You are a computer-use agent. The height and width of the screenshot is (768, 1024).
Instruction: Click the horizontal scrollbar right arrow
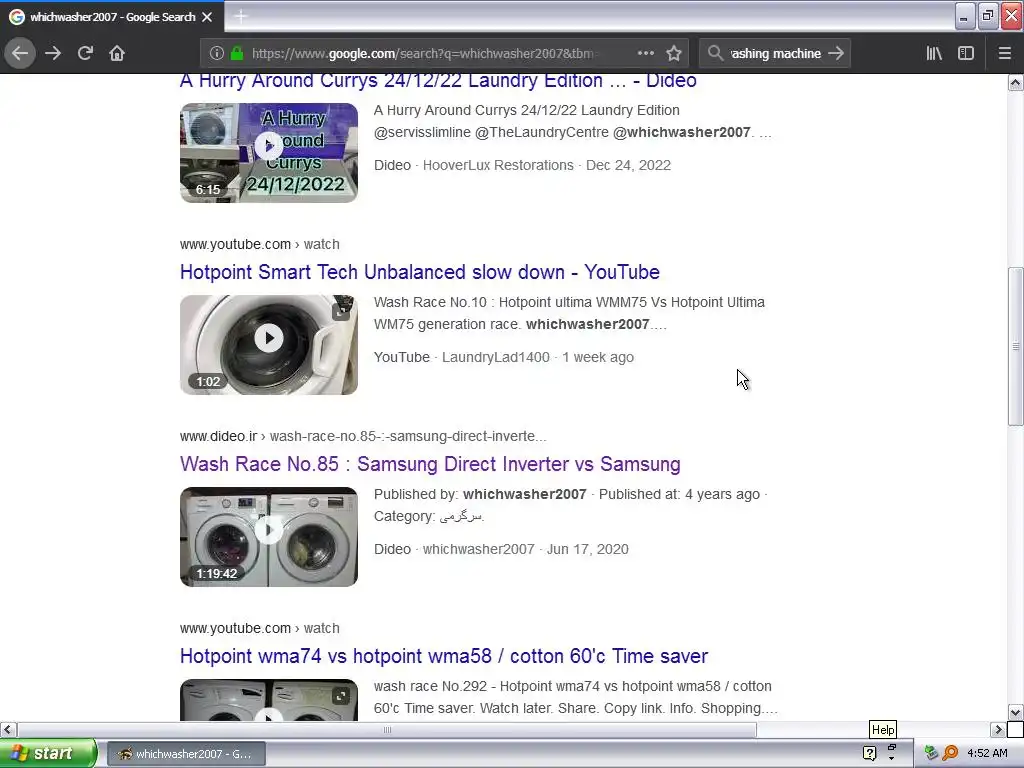(998, 729)
